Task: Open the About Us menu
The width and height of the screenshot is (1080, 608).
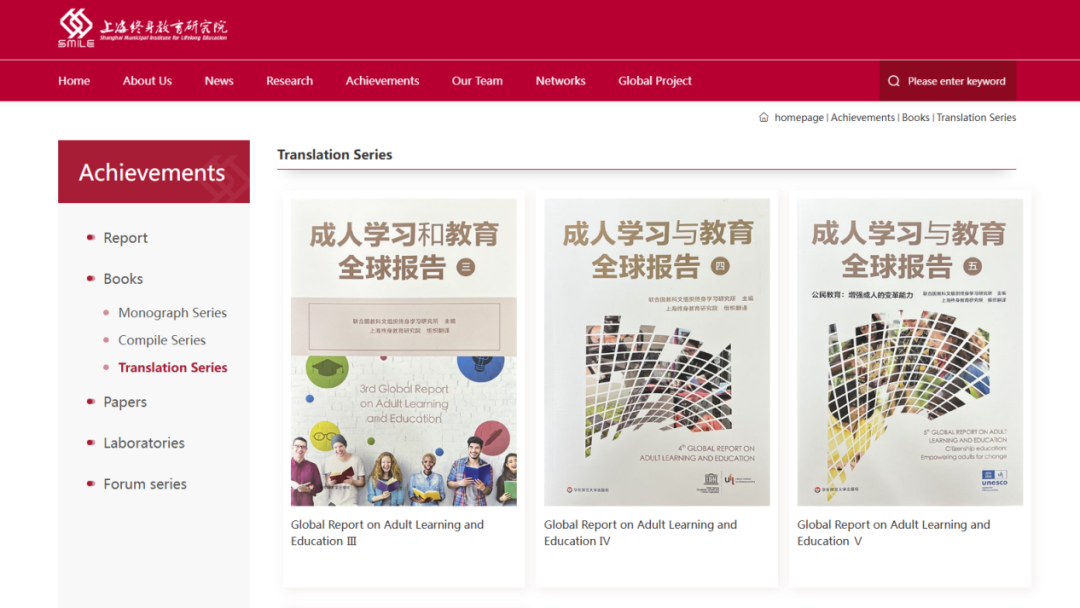Action: 147,81
